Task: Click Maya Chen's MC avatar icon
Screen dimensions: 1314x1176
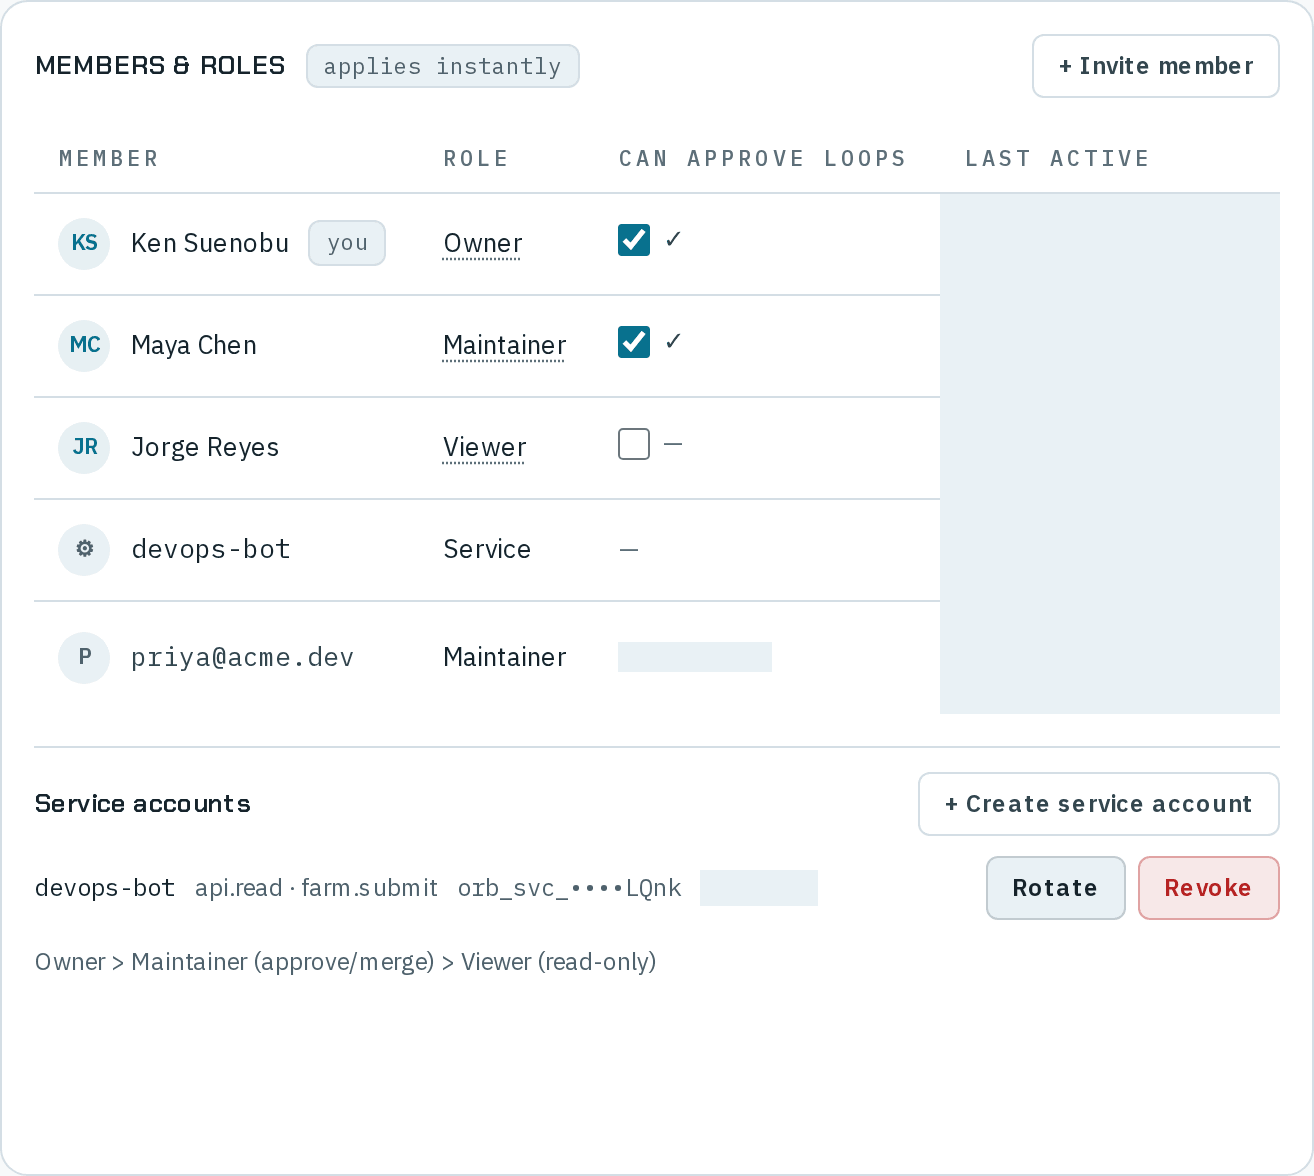Action: (84, 346)
